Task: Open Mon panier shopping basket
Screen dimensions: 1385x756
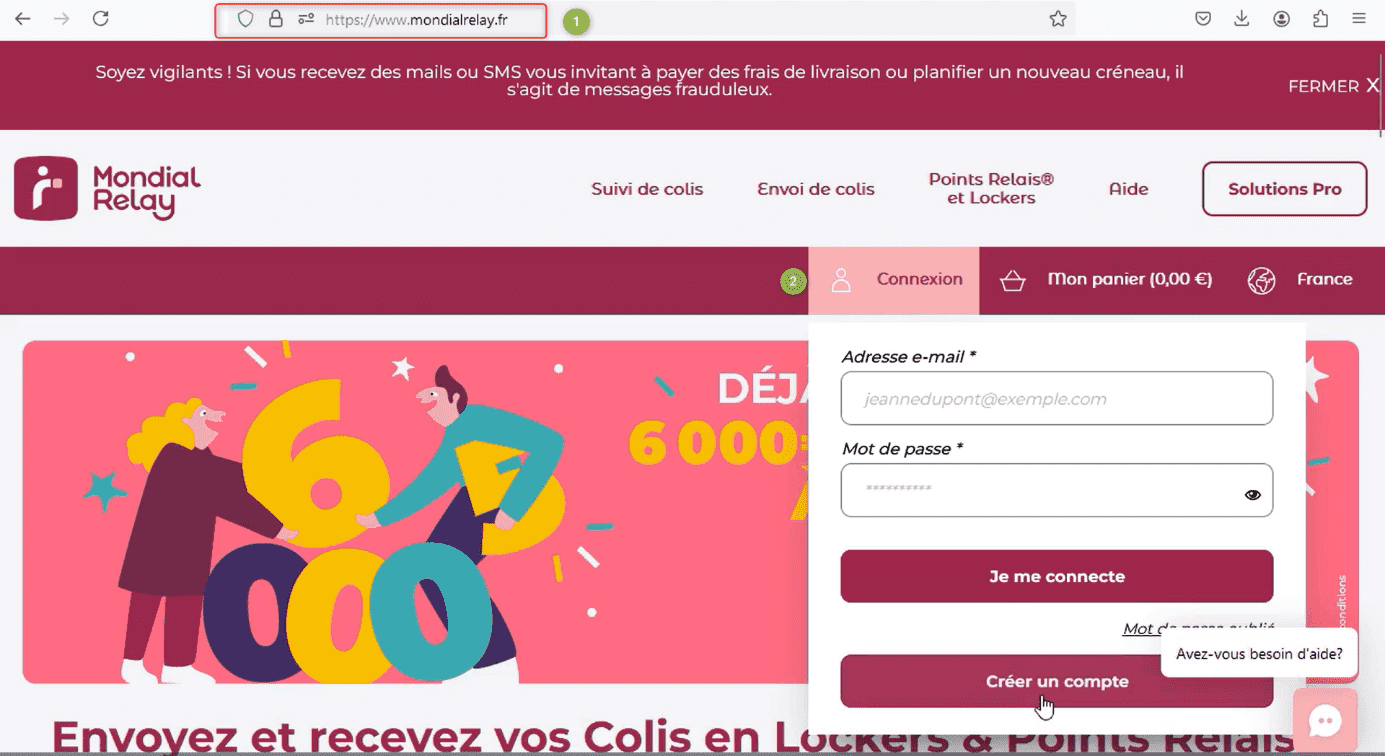Action: coord(1106,280)
